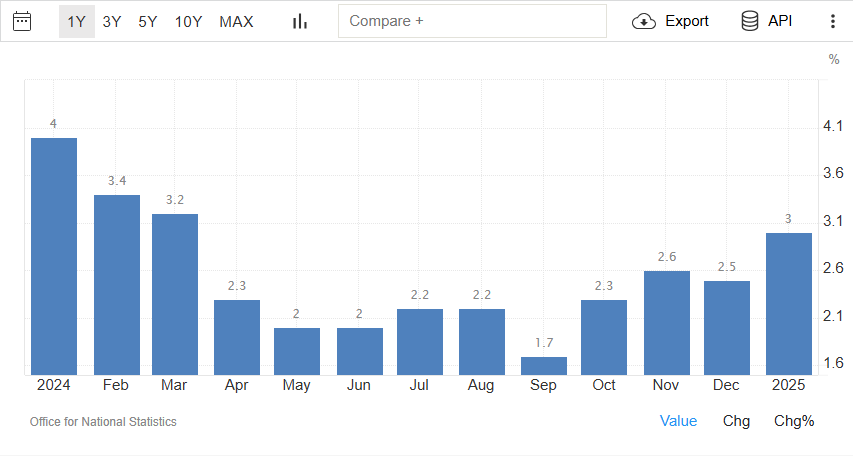Select the 2025 bar showing 3

click(789, 304)
